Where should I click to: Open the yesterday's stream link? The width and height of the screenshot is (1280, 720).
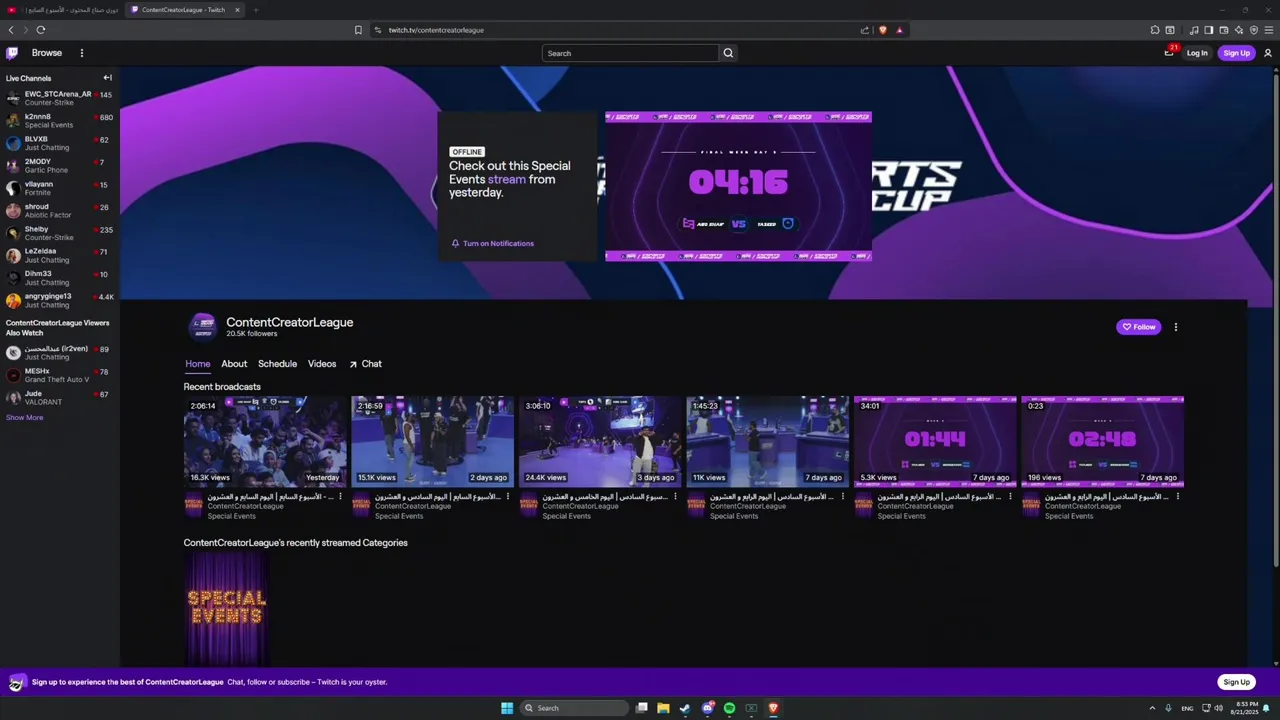(x=506, y=179)
